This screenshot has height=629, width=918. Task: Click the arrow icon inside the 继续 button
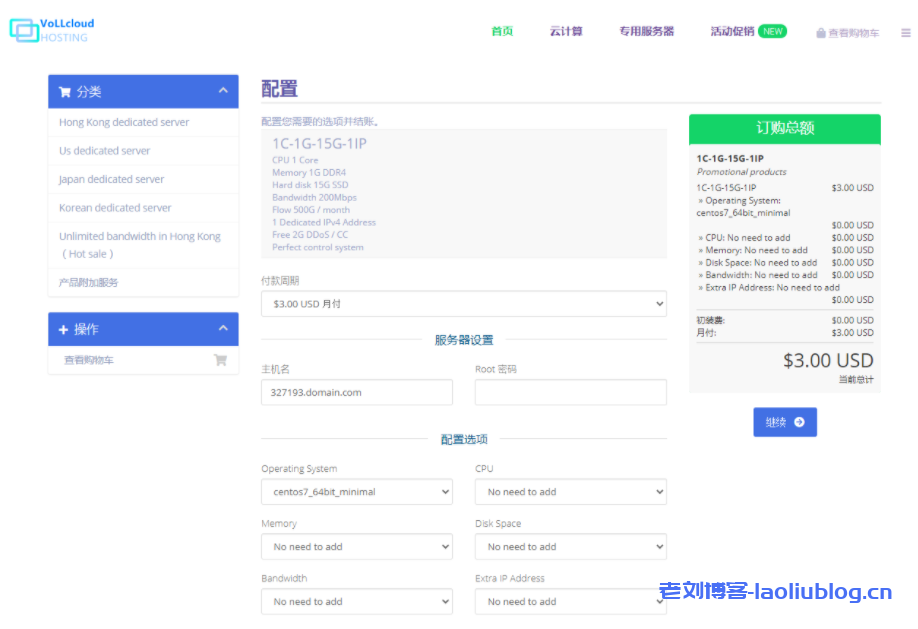point(798,421)
